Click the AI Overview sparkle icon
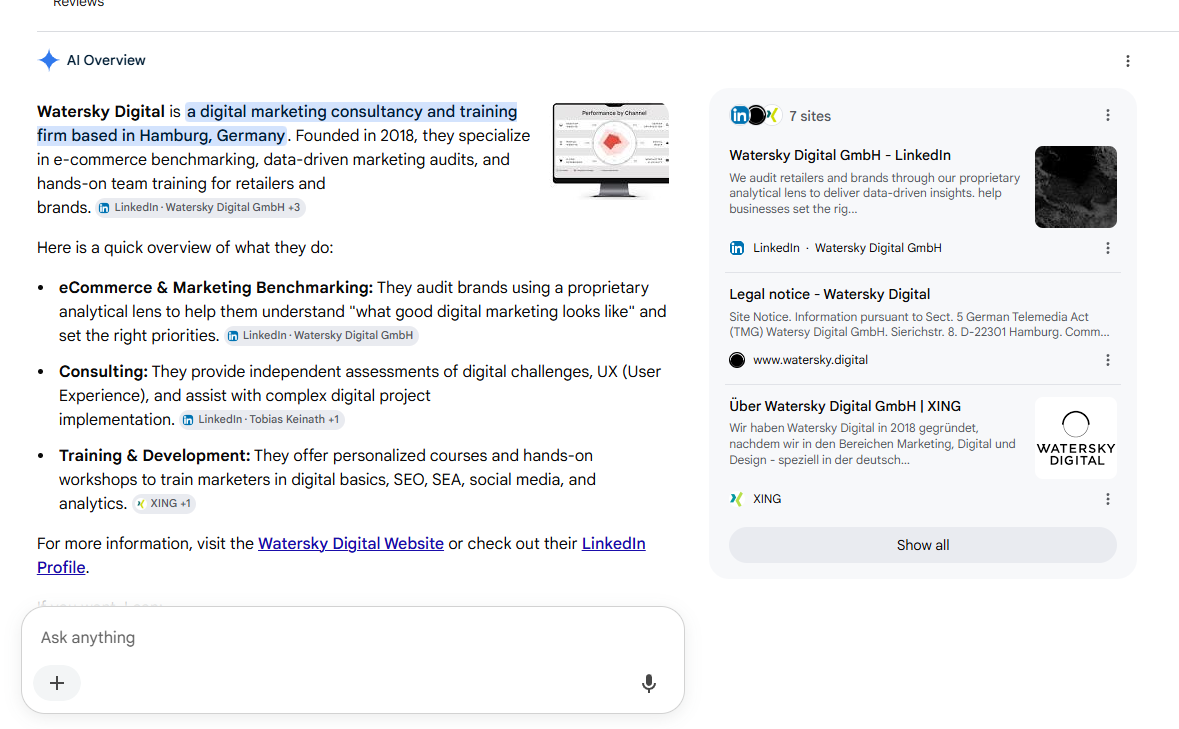 pyautogui.click(x=48, y=60)
